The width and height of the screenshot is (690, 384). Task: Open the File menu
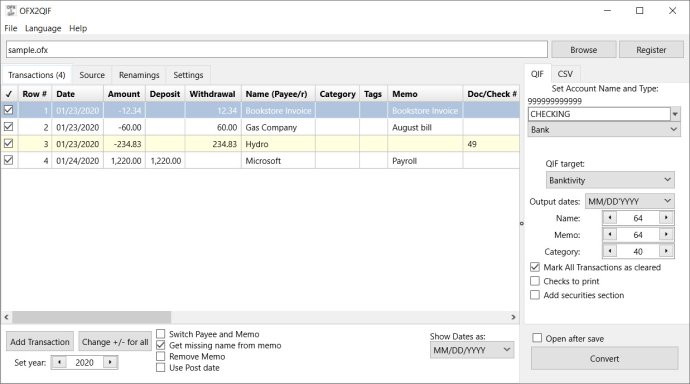coord(11,28)
